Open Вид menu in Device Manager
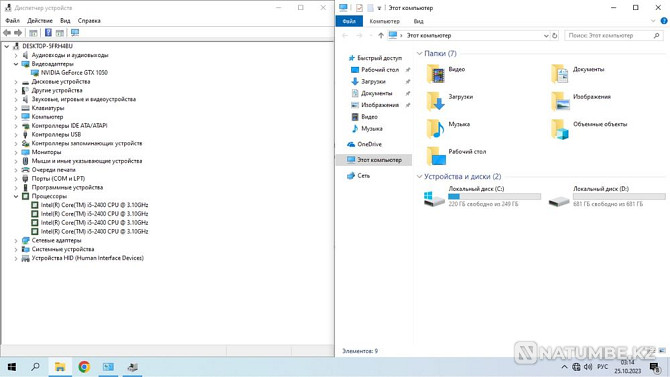Screen dimensions: 670x377 point(65,21)
